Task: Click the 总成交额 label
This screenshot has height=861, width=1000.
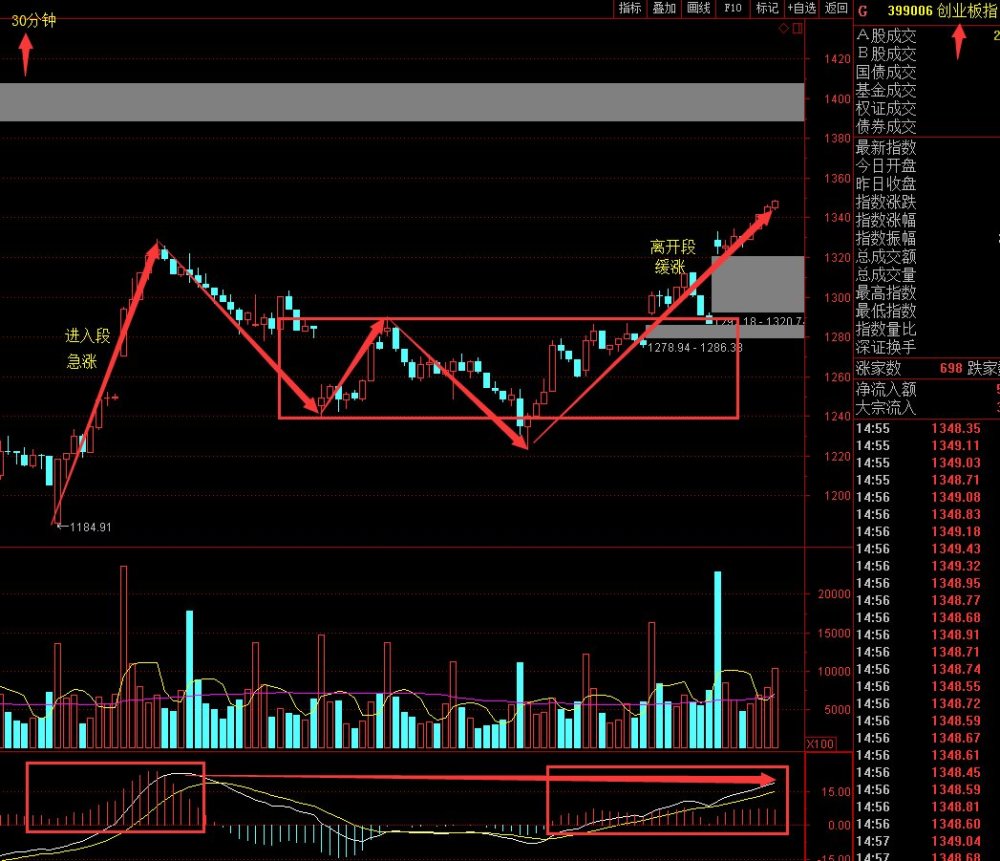Action: (886, 257)
